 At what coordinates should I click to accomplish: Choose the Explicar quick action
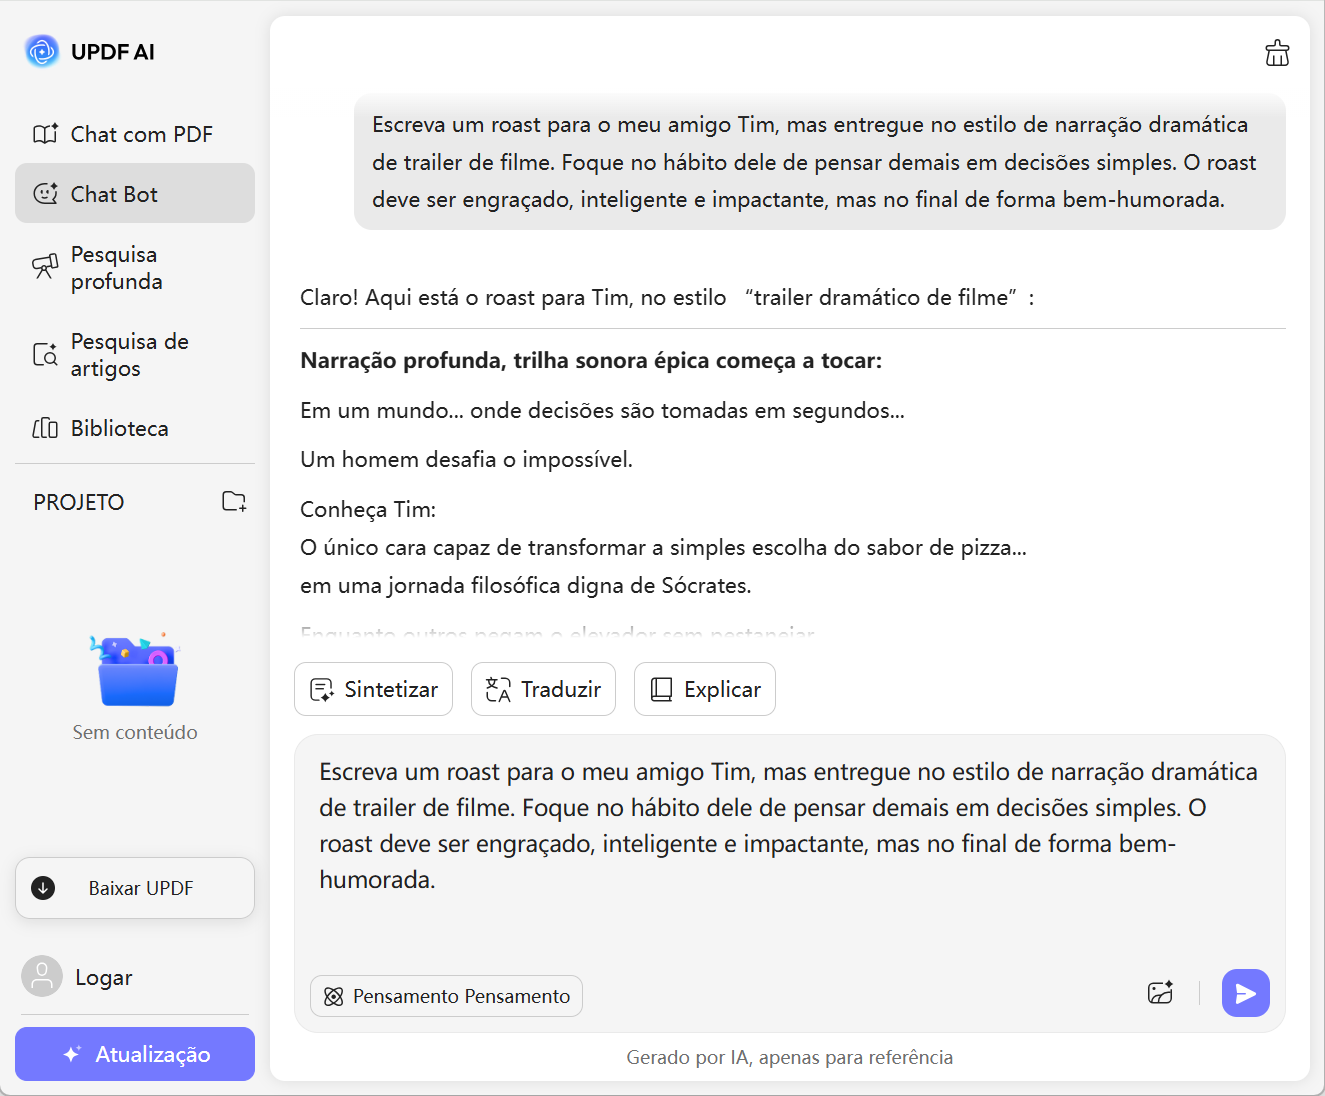coord(705,689)
